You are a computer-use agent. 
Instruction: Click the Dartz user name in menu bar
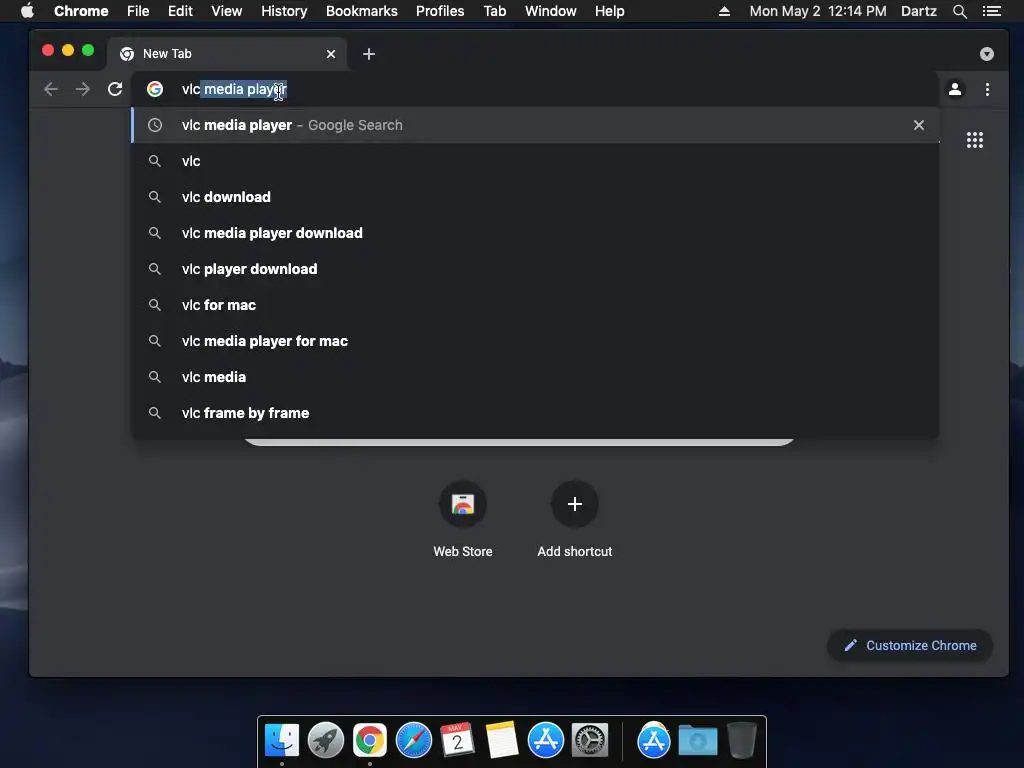919,11
